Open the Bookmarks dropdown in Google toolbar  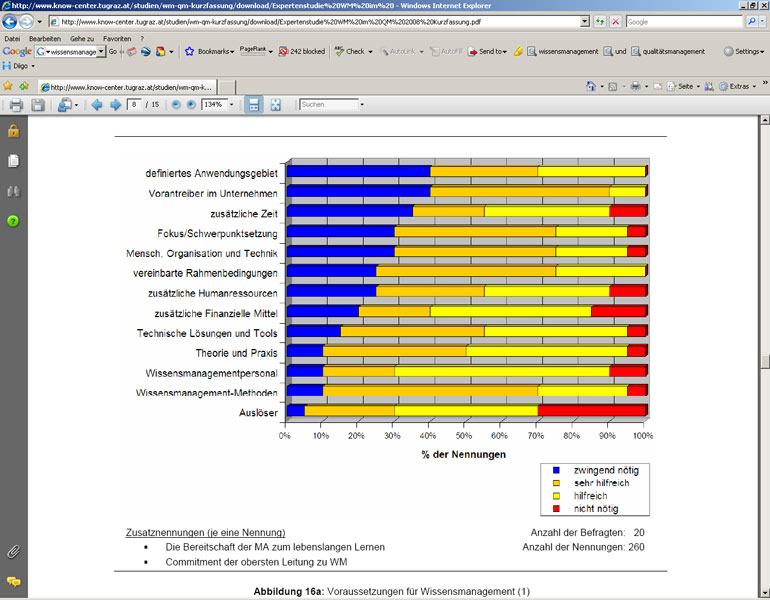(210, 52)
